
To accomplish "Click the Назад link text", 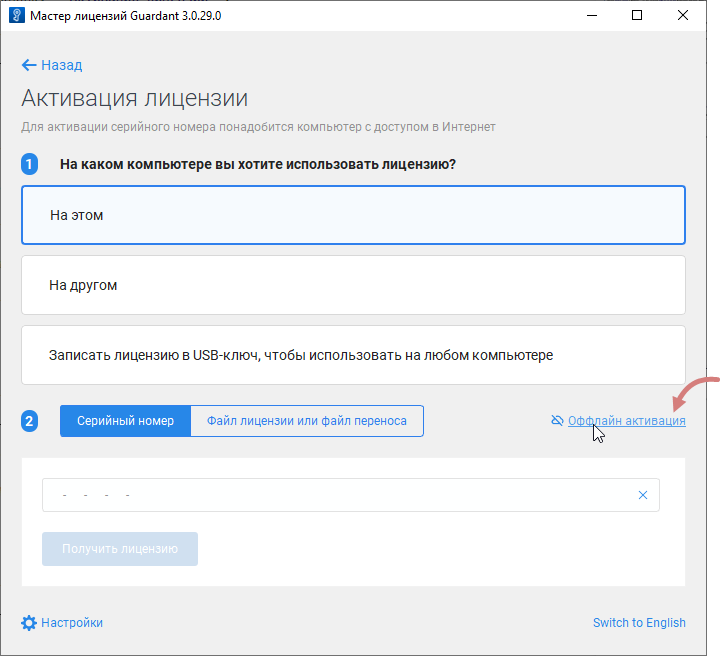I will point(62,65).
